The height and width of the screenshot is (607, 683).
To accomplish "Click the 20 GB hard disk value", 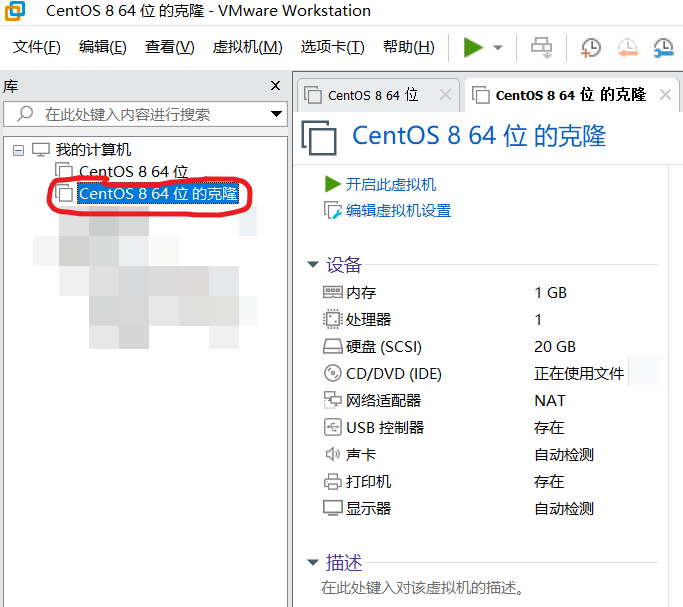I will pos(555,347).
